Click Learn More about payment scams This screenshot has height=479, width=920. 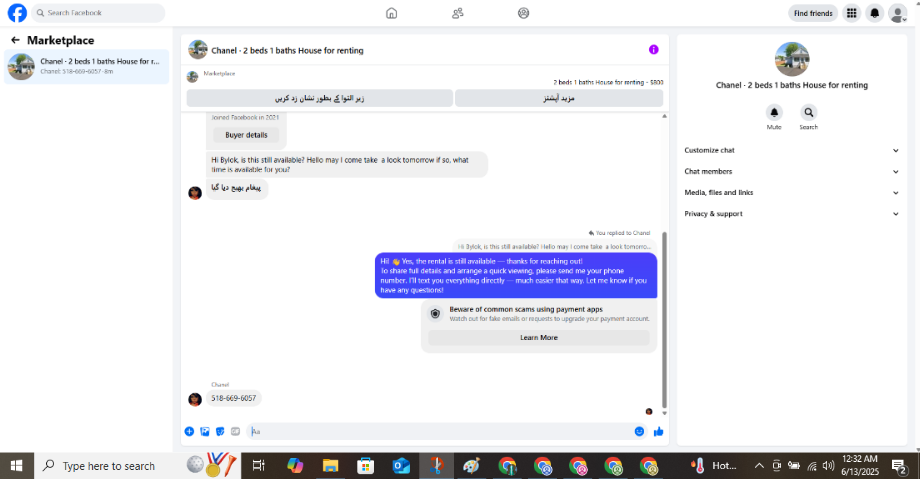point(539,338)
